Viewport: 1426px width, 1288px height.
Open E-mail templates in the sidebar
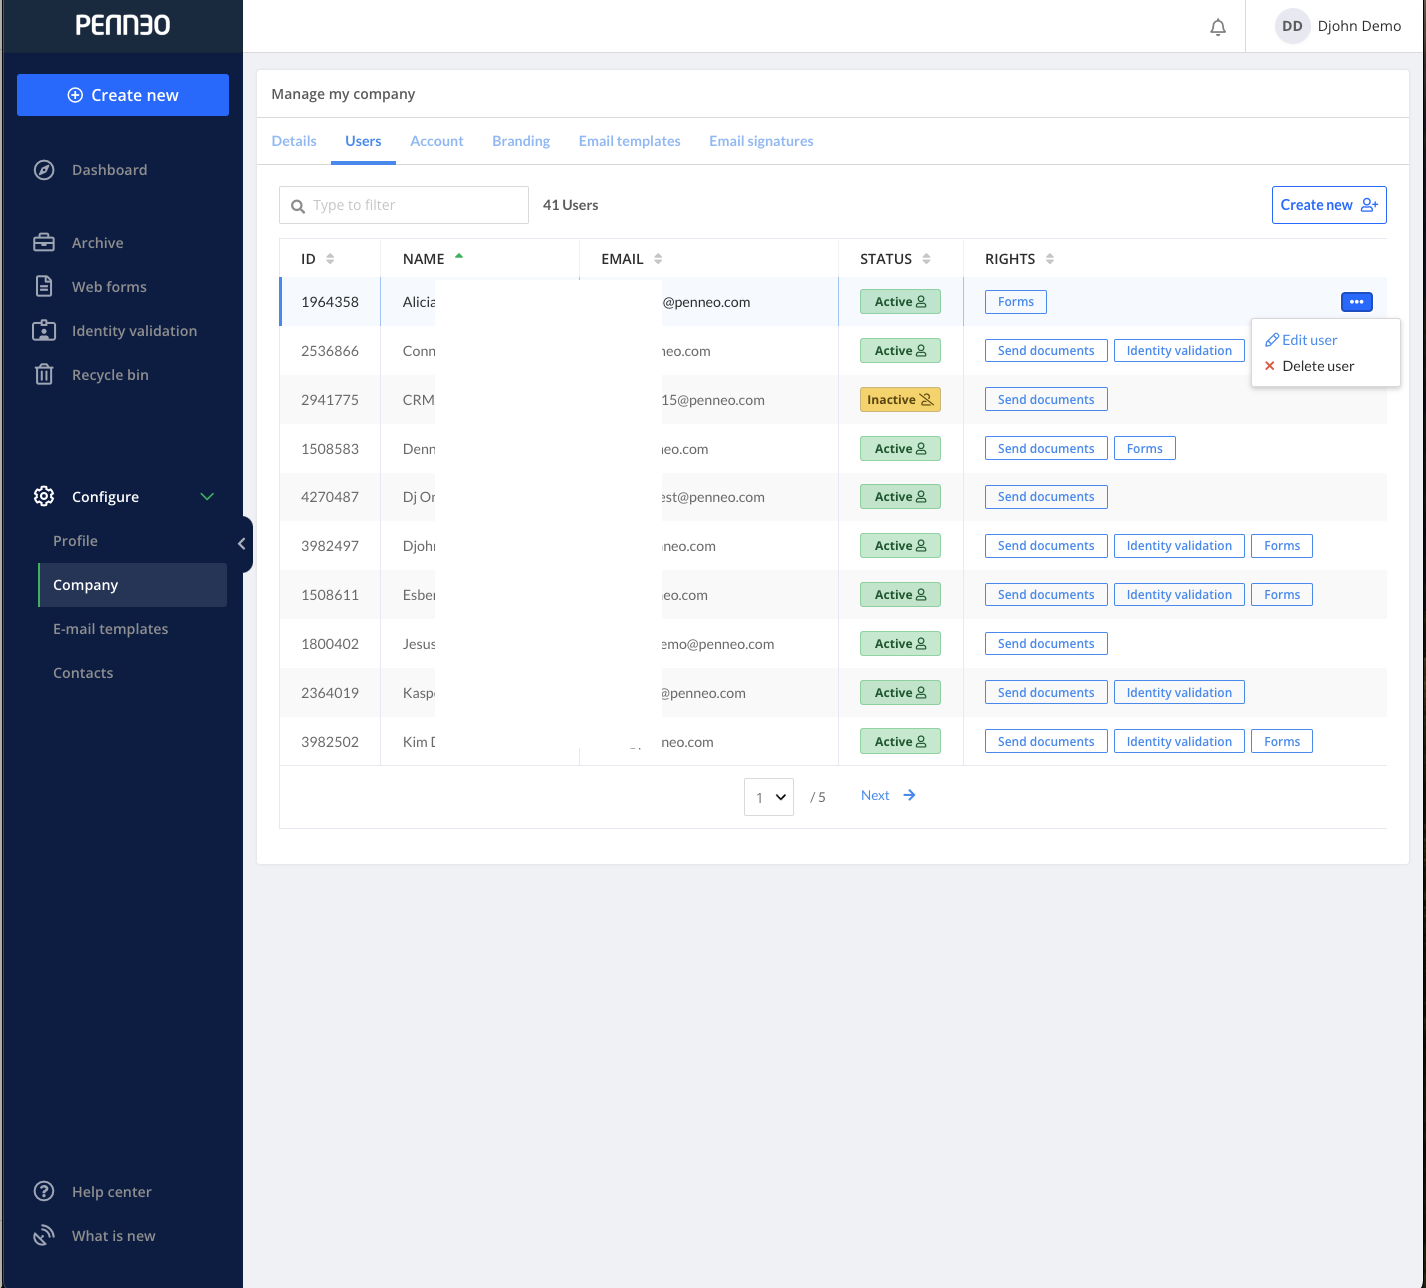(111, 629)
